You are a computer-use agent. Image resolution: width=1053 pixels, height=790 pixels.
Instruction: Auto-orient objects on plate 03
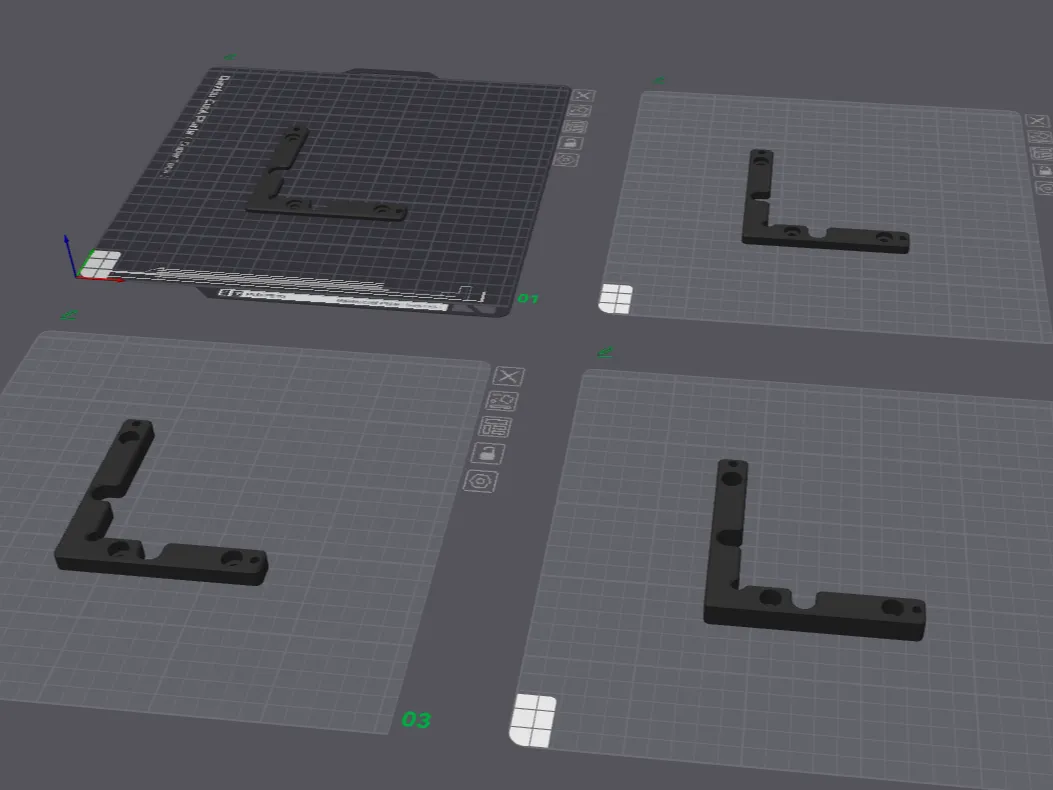[502, 401]
